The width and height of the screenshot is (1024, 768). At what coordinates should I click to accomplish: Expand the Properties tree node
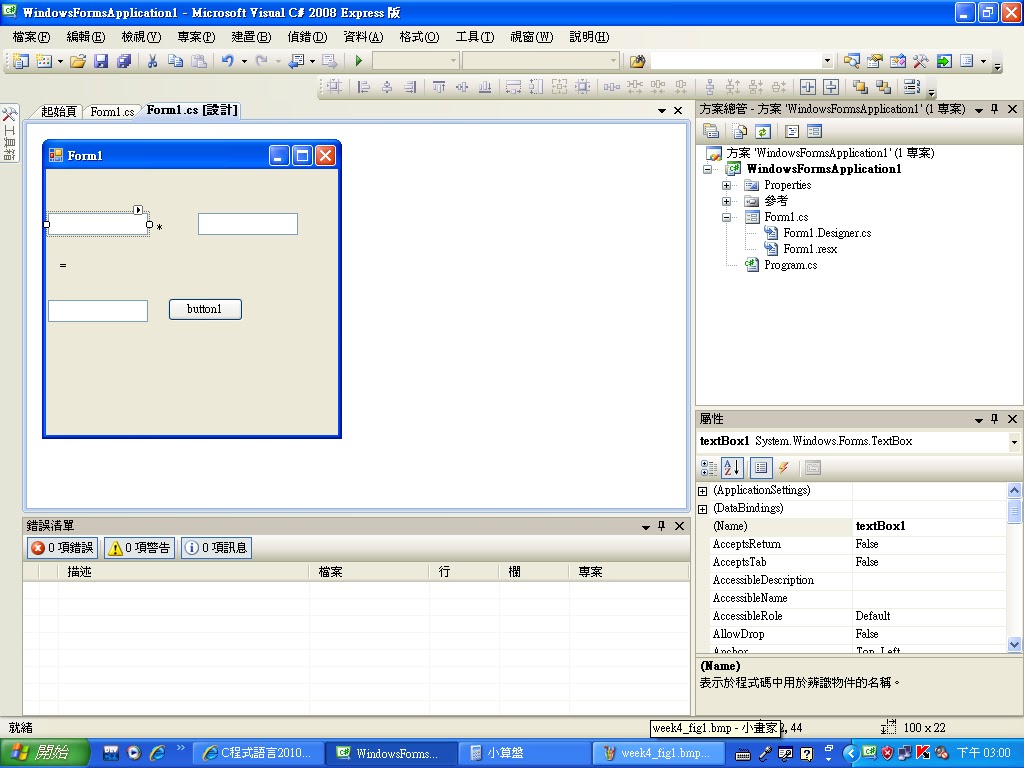point(726,185)
